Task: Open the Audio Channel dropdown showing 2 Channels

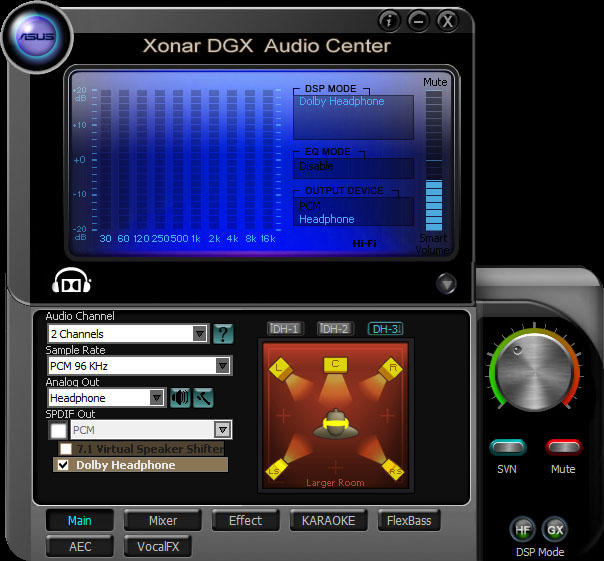Action: click(128, 334)
